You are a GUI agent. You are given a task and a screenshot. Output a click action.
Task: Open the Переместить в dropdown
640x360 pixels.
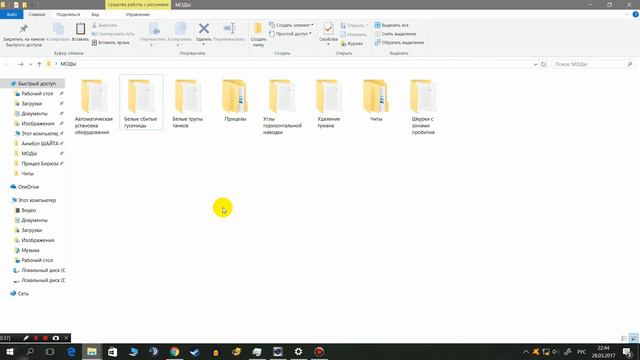point(153,33)
